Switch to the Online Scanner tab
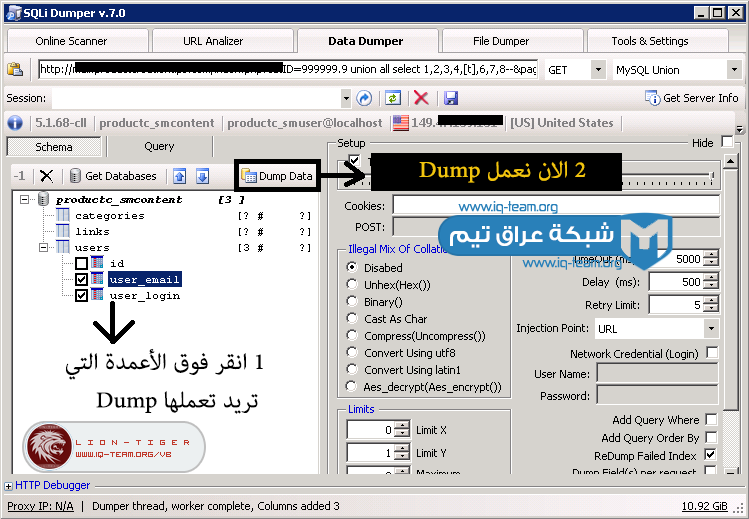Screen dimensions: 749x519 coord(78,41)
